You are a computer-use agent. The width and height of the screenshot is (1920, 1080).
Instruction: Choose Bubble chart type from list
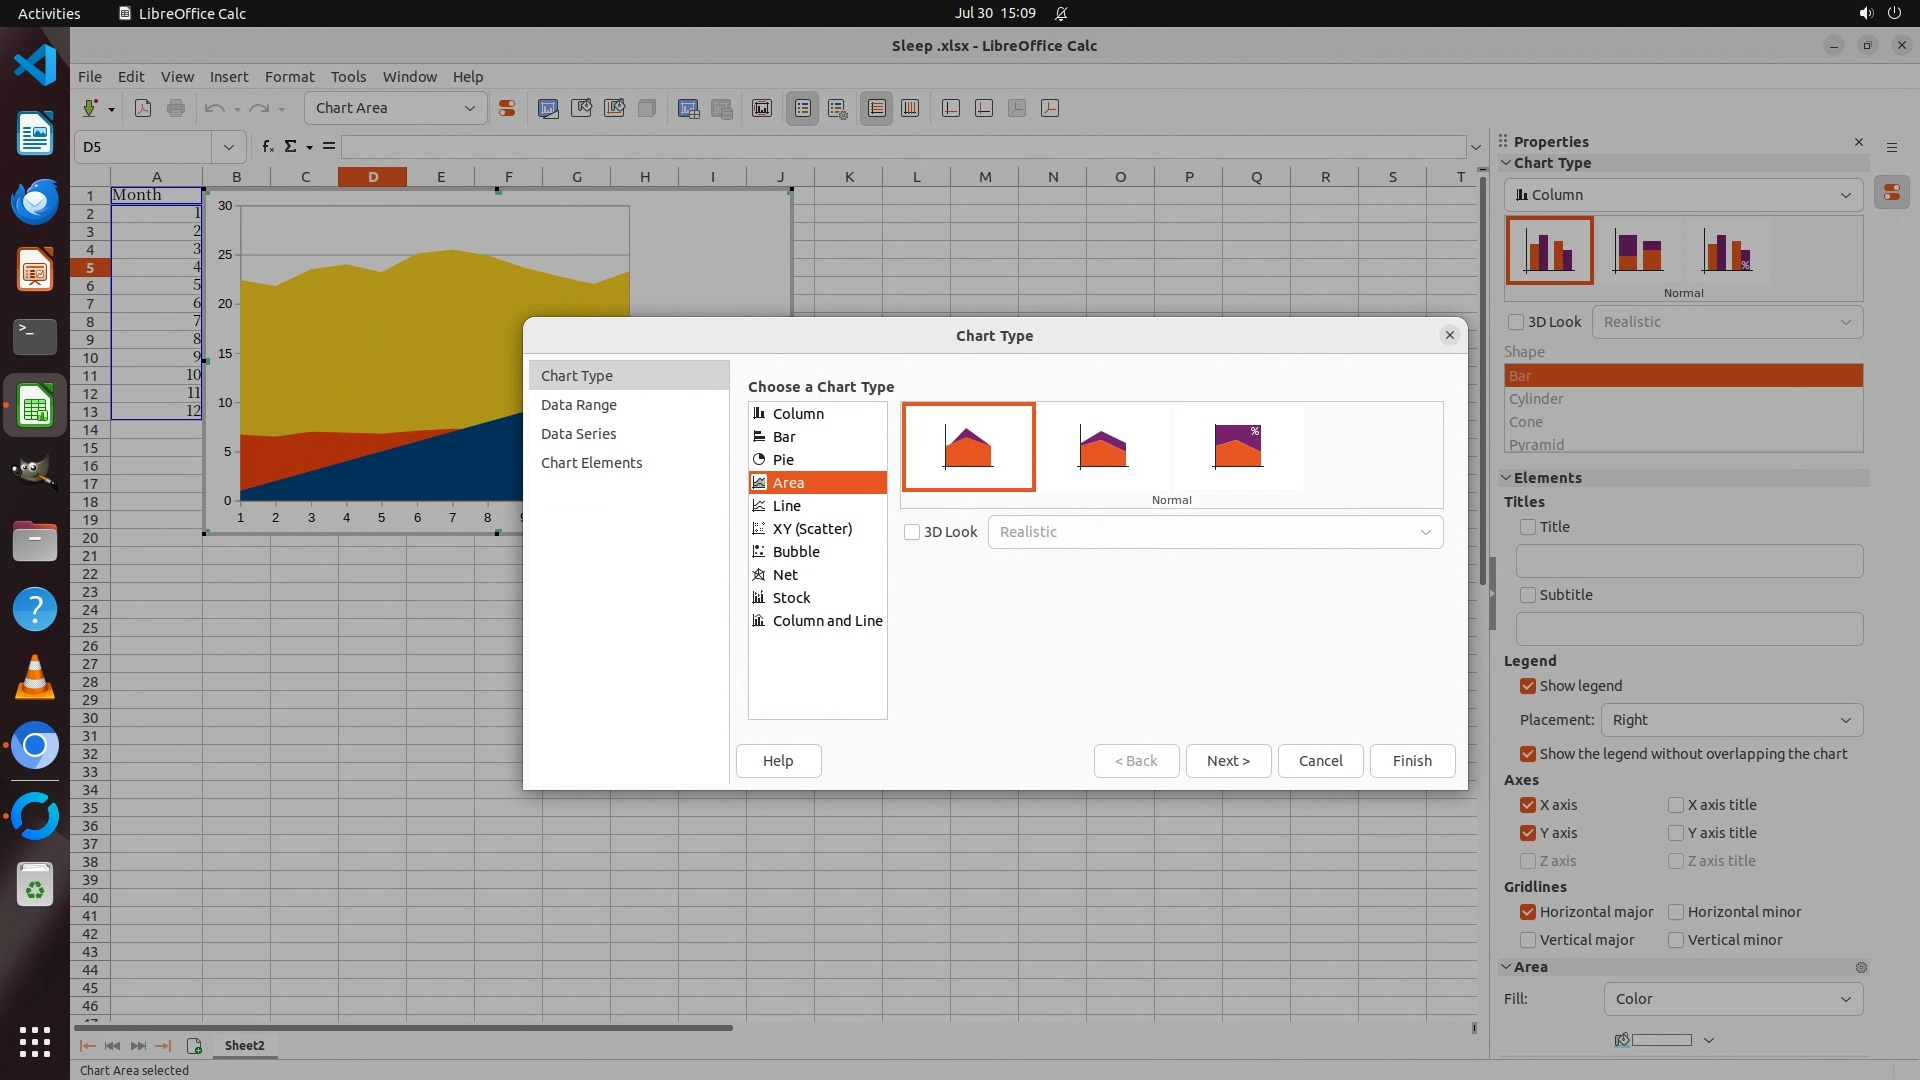(x=796, y=552)
